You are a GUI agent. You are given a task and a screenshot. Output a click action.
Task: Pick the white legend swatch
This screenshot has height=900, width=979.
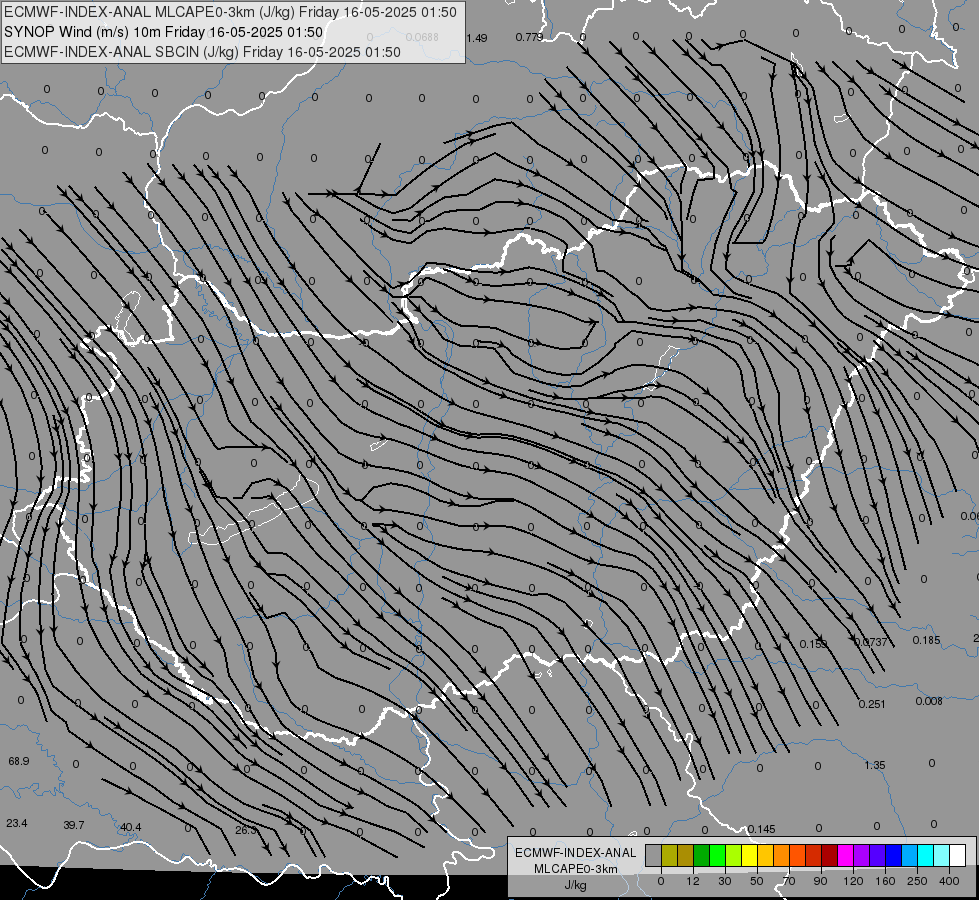(x=957, y=856)
